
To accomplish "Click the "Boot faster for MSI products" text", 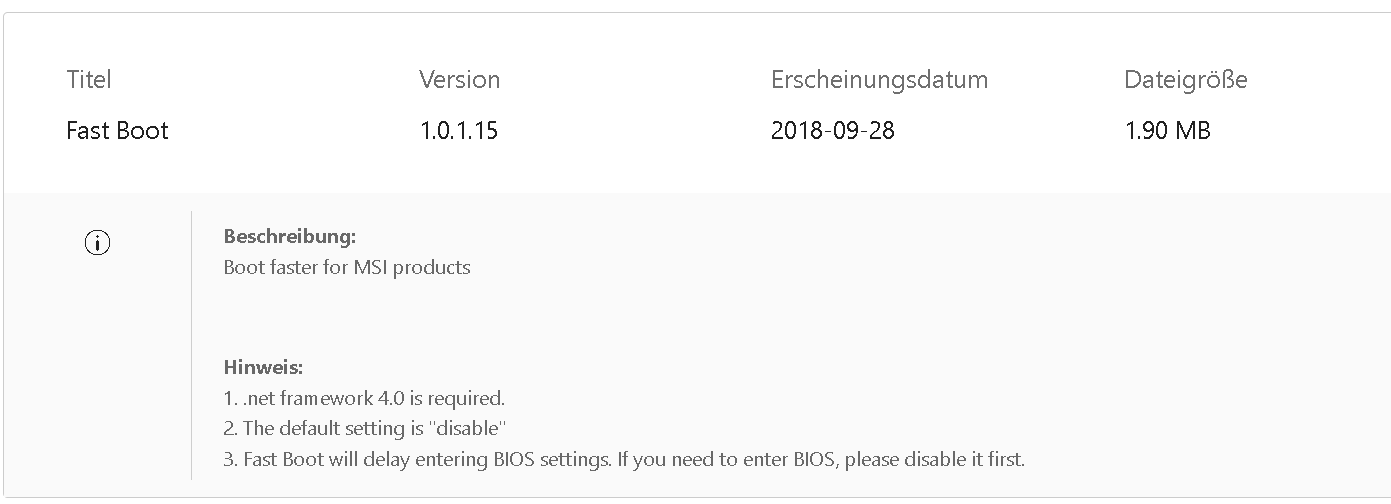I will 346,267.
